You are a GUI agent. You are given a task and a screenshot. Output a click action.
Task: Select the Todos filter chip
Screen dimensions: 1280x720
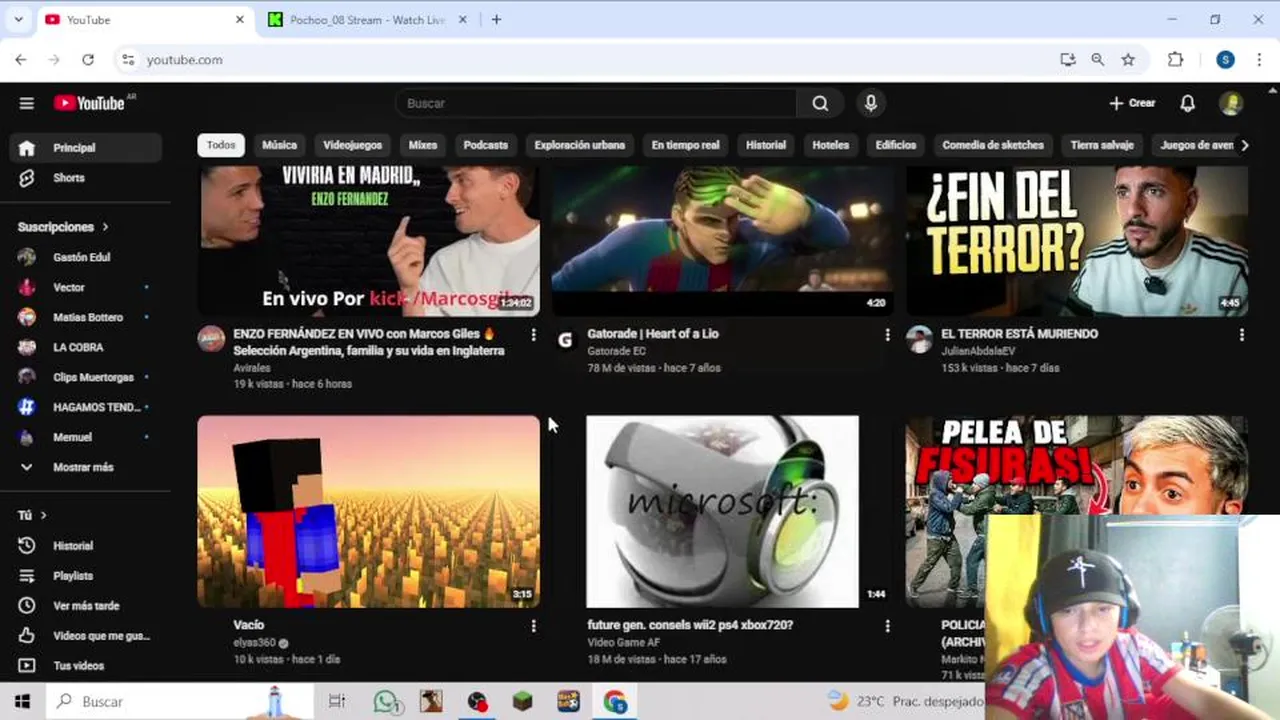(221, 145)
